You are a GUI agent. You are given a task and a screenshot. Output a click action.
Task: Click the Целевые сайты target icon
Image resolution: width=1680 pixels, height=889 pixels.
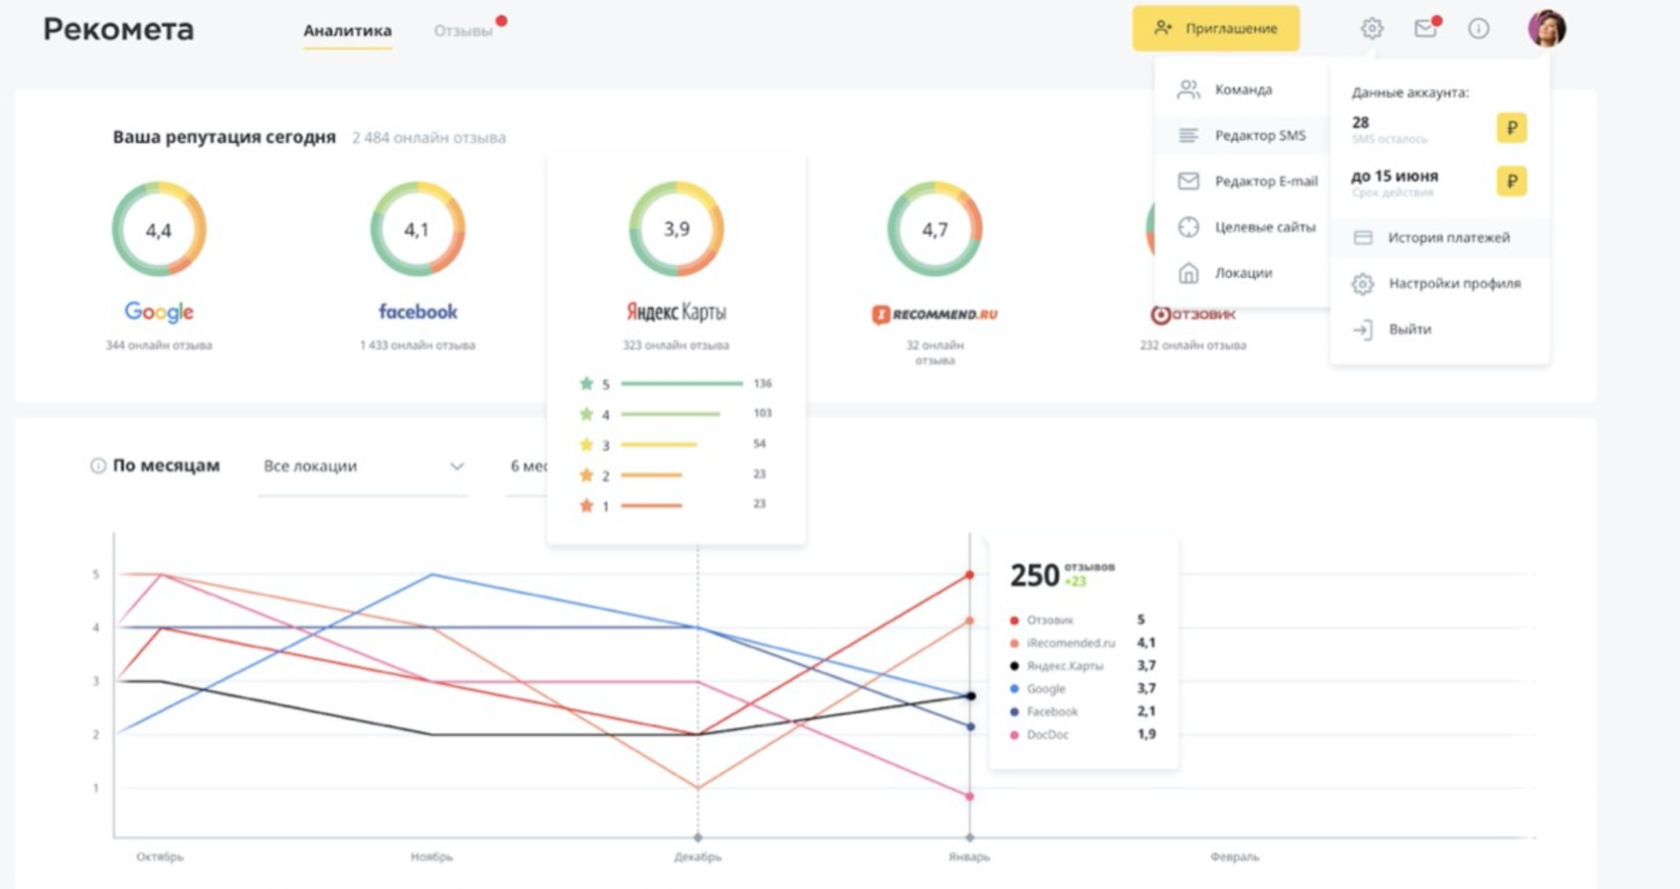(1188, 227)
